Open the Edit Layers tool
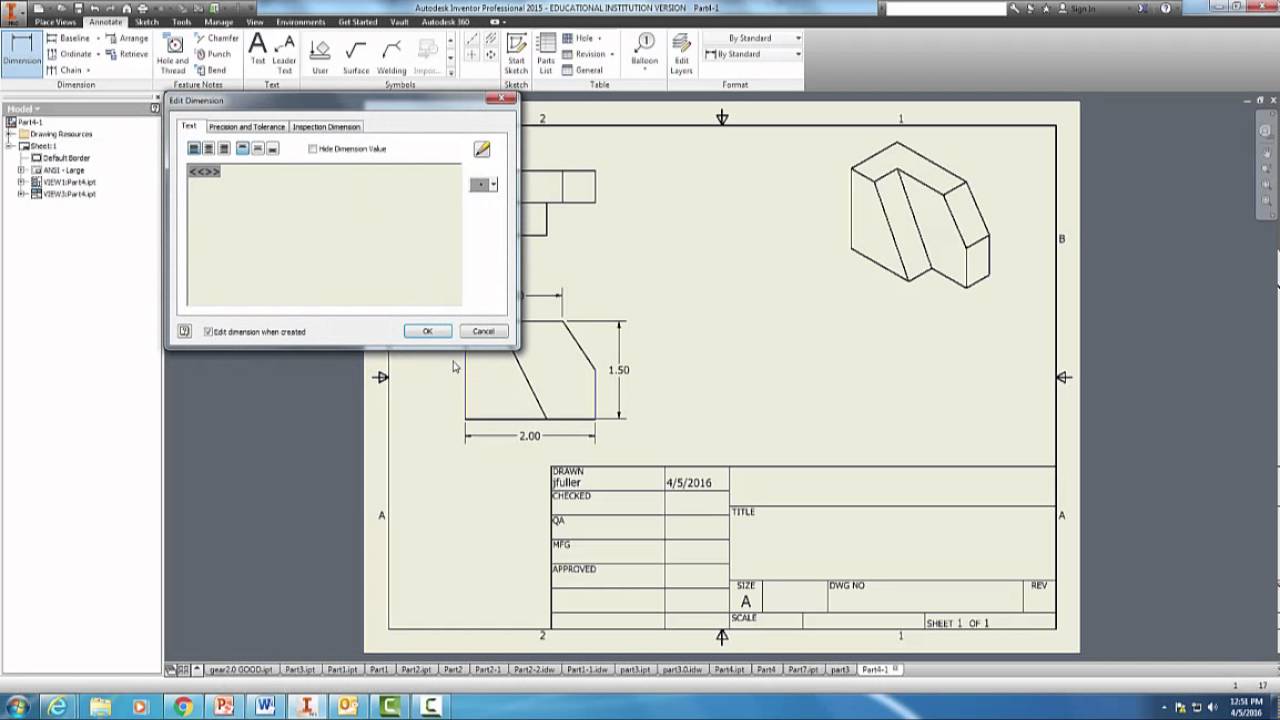The width and height of the screenshot is (1280, 720). pos(681,54)
